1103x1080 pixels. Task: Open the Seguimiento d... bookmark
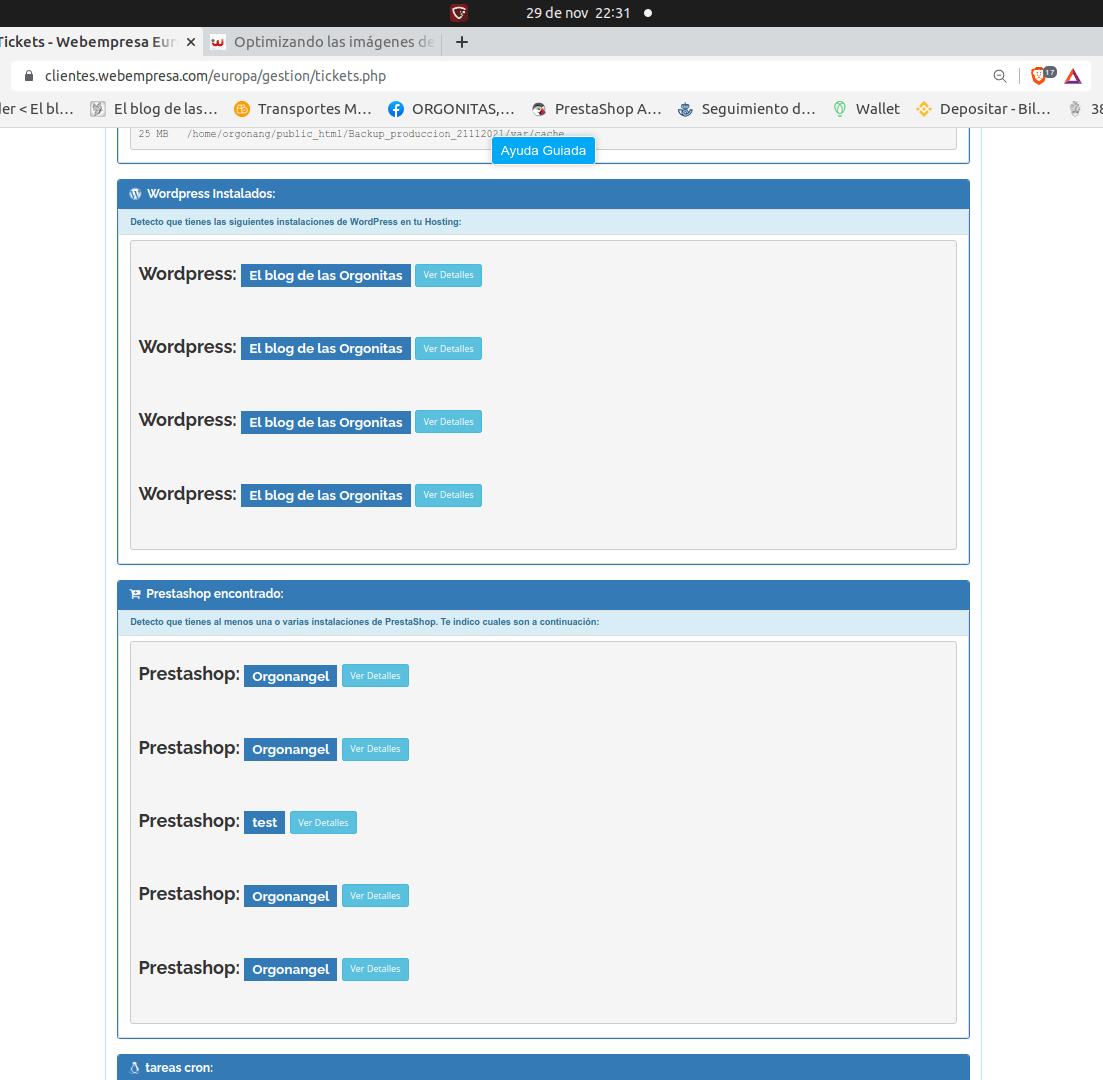(746, 109)
